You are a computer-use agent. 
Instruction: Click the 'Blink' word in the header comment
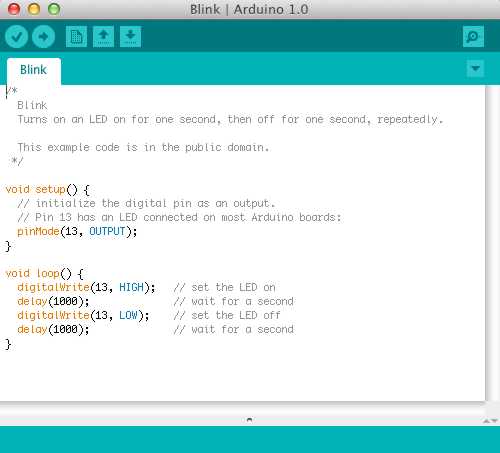[x=32, y=105]
